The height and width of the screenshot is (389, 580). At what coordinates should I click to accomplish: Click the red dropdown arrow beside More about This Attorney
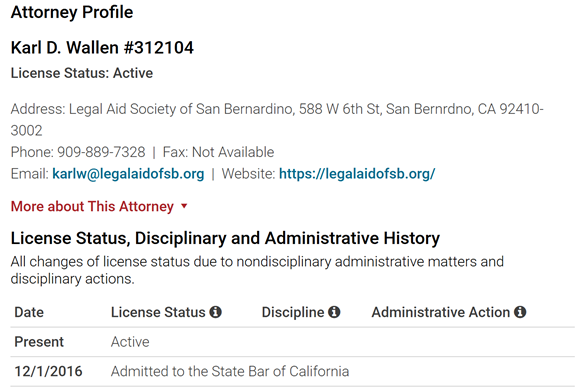[184, 206]
